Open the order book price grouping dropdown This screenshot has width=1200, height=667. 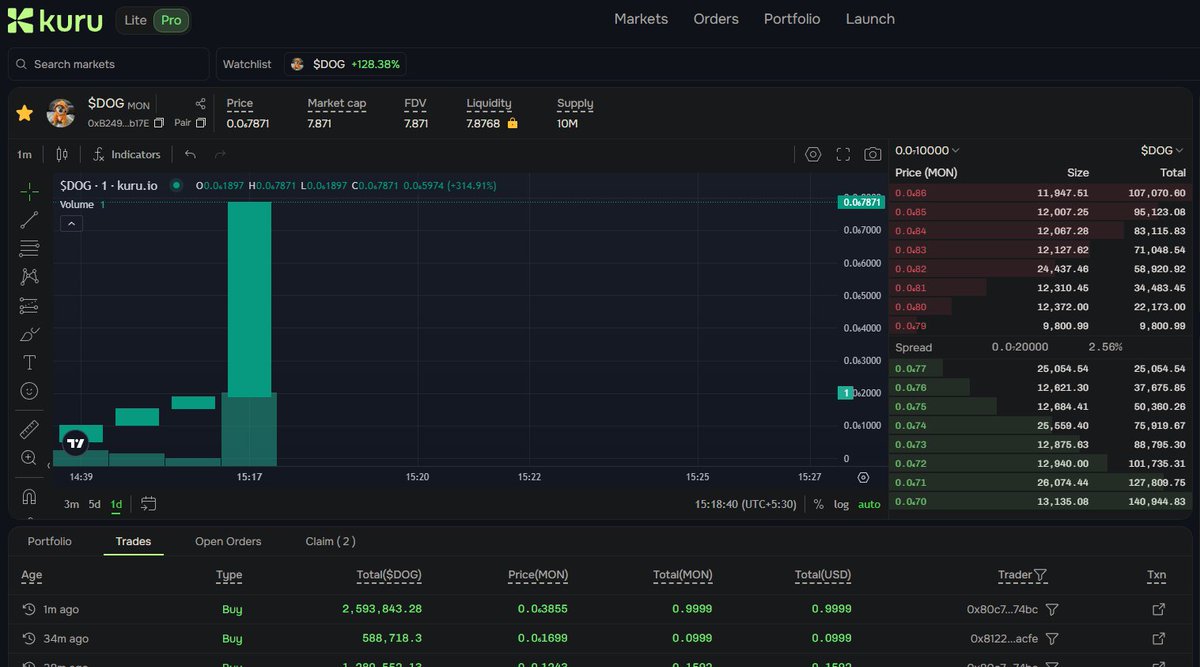coord(927,150)
